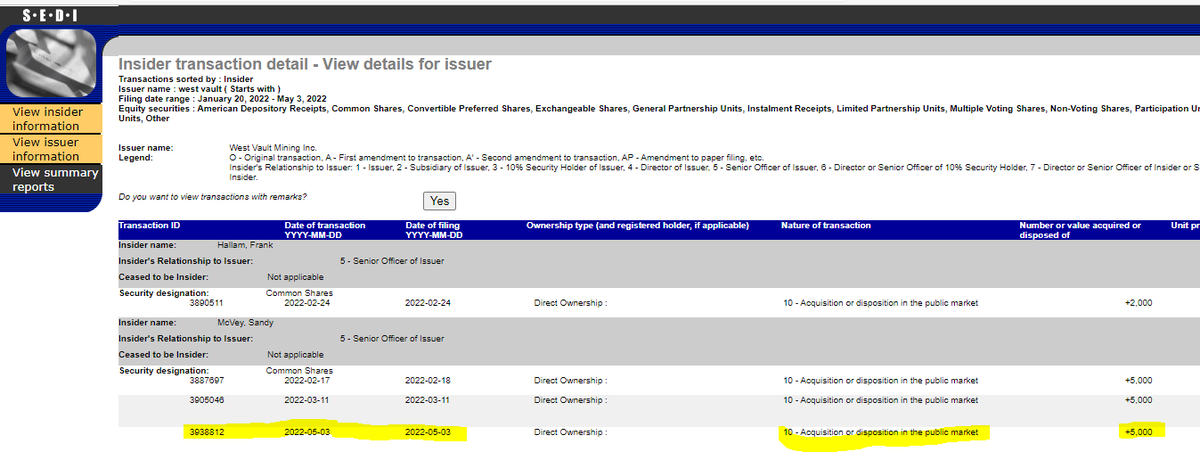The image size is (1200, 452).
Task: Click highlighted nature of transaction in last row
Action: pyautogui.click(x=879, y=433)
